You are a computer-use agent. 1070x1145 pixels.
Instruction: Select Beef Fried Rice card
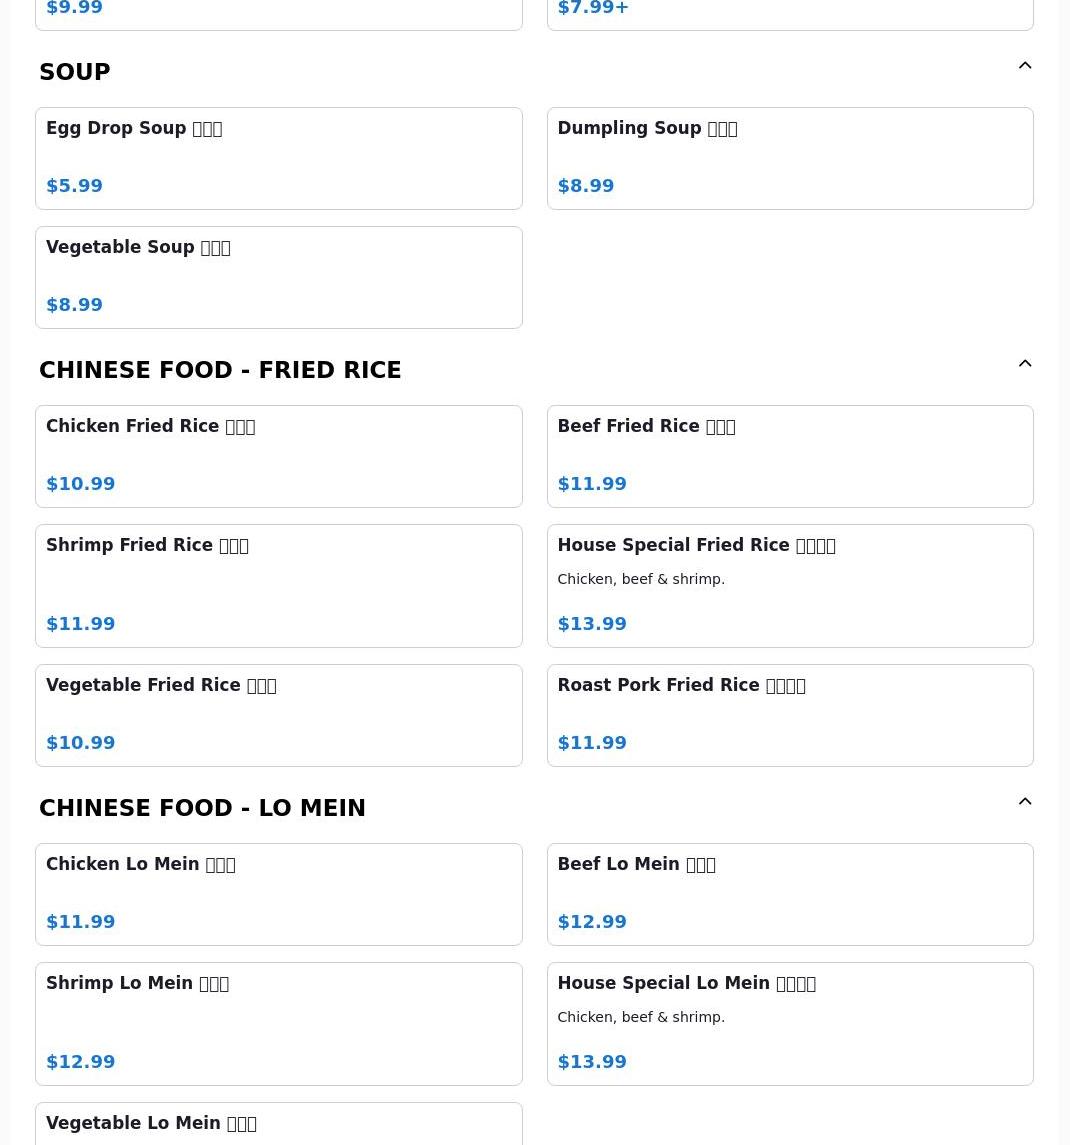[x=789, y=456]
